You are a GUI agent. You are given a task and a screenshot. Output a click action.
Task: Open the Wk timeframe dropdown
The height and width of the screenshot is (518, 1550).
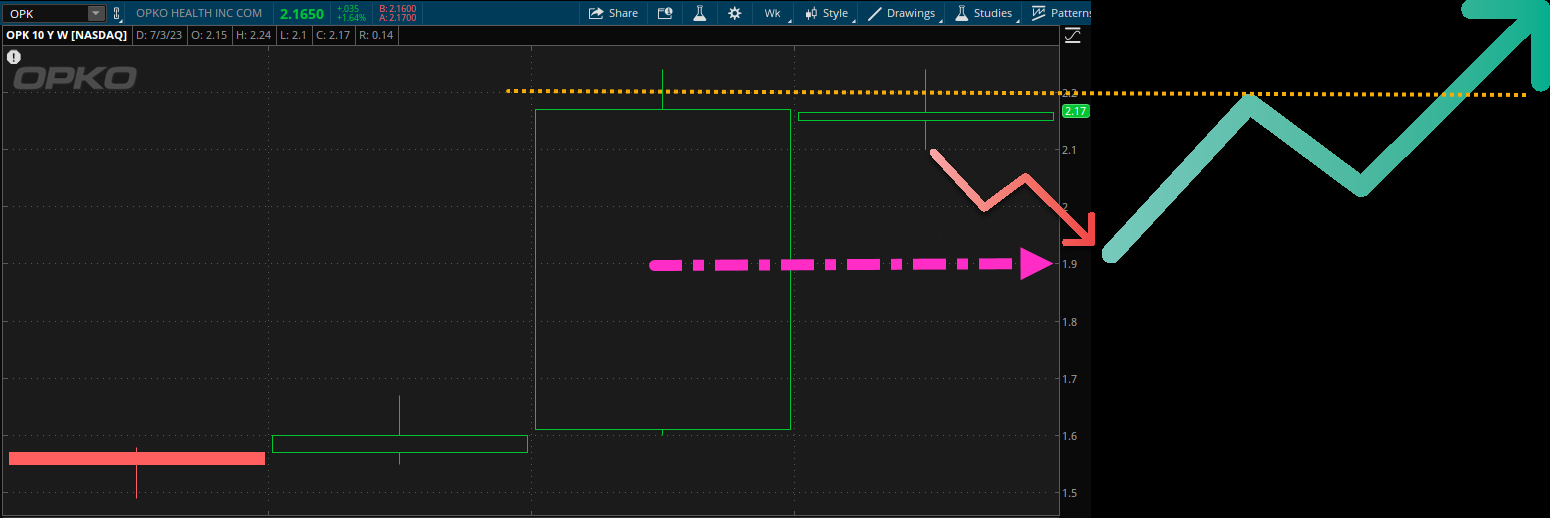coord(774,14)
